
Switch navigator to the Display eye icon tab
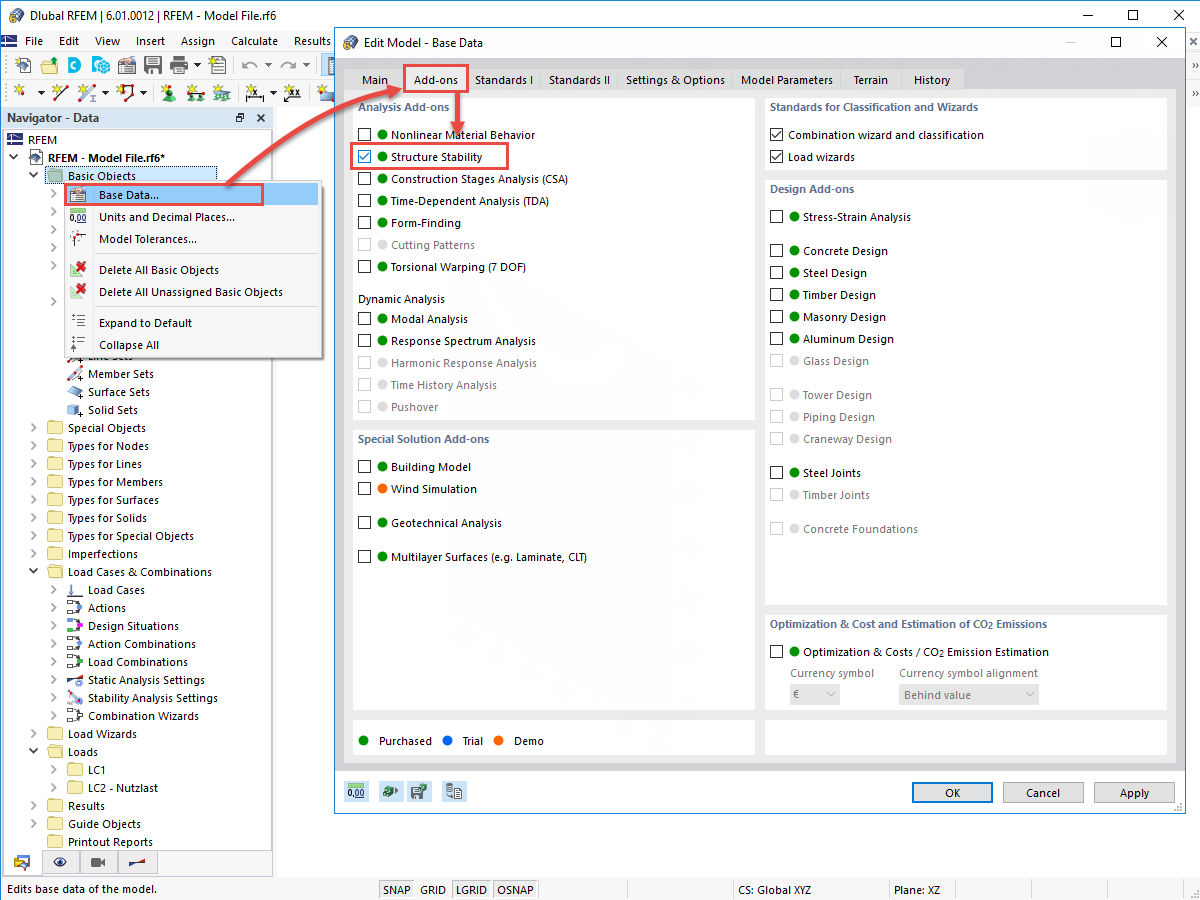(x=60, y=862)
